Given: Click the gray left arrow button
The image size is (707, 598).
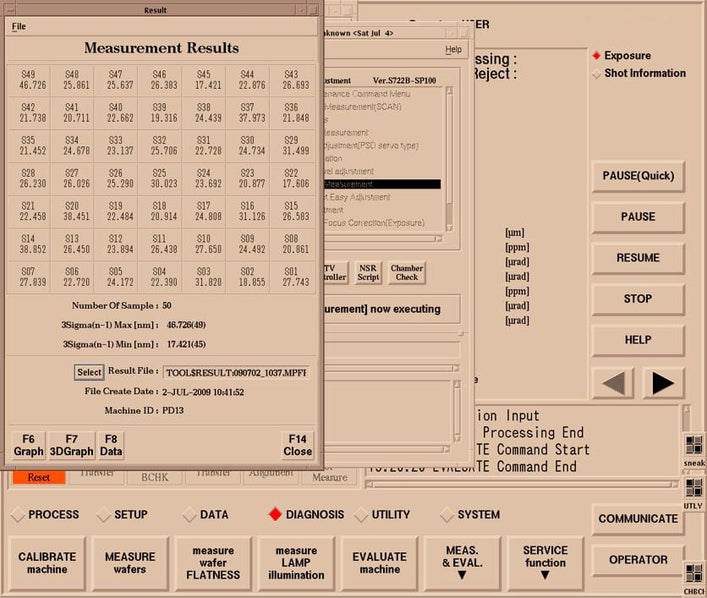Looking at the screenshot, I should [613, 383].
